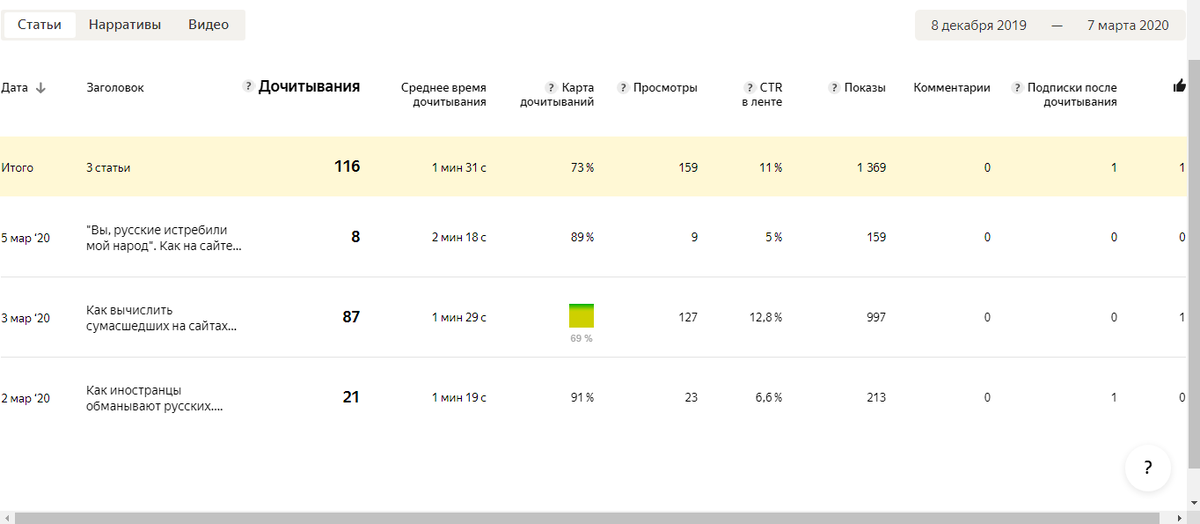The height and width of the screenshot is (524, 1200).
Task: Click help icon next to Показы header
Action: click(x=834, y=88)
